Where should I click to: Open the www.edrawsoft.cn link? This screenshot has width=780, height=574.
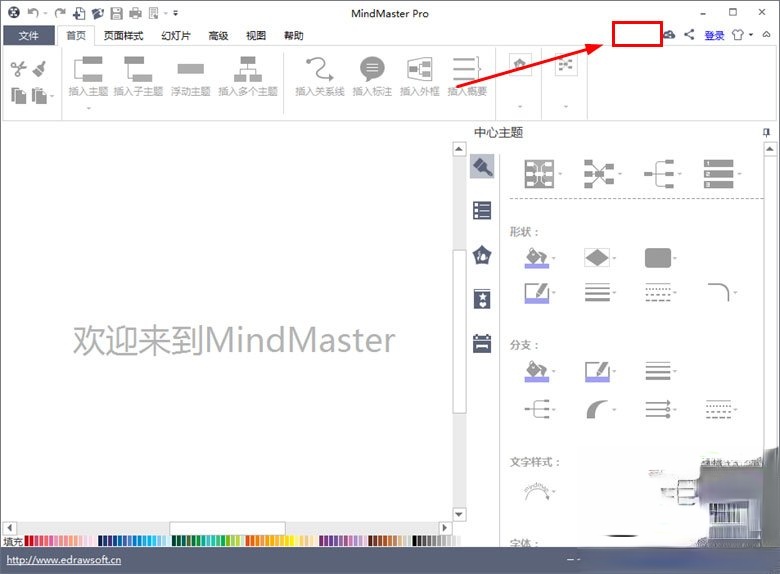coord(64,560)
